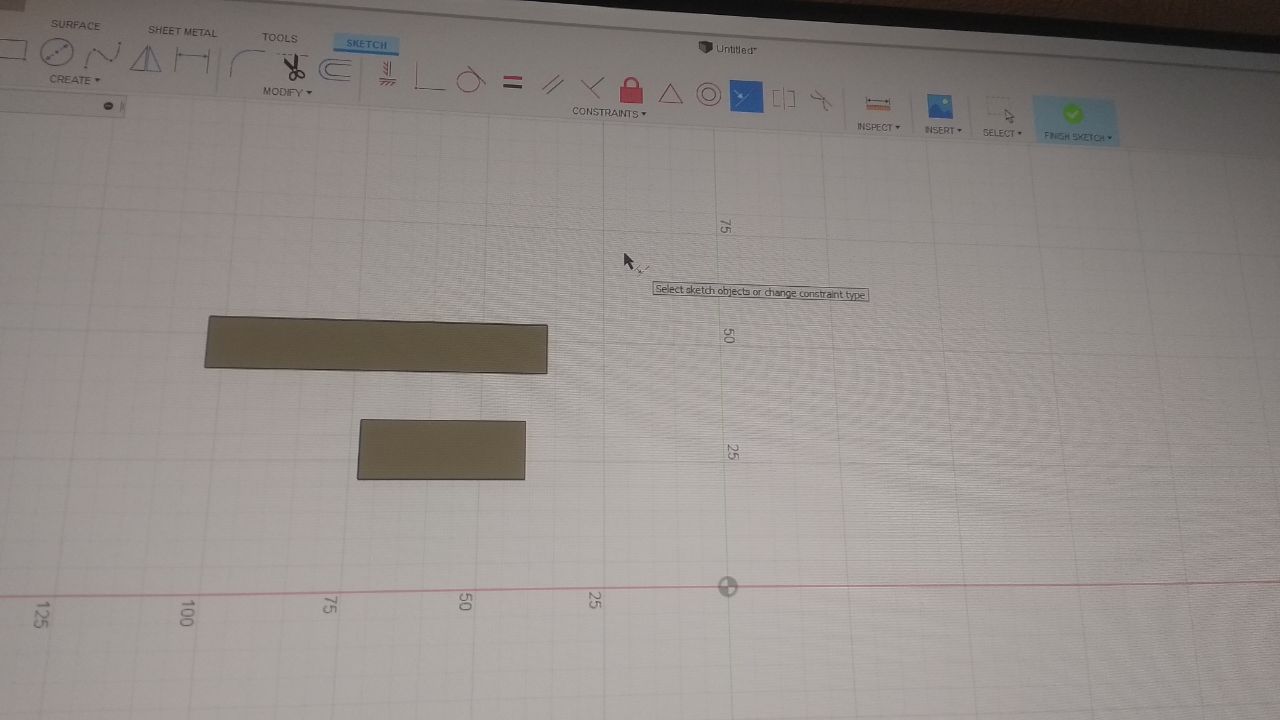Switch to the SURFACE tab
Screen dimensions: 1280x720
(76, 24)
